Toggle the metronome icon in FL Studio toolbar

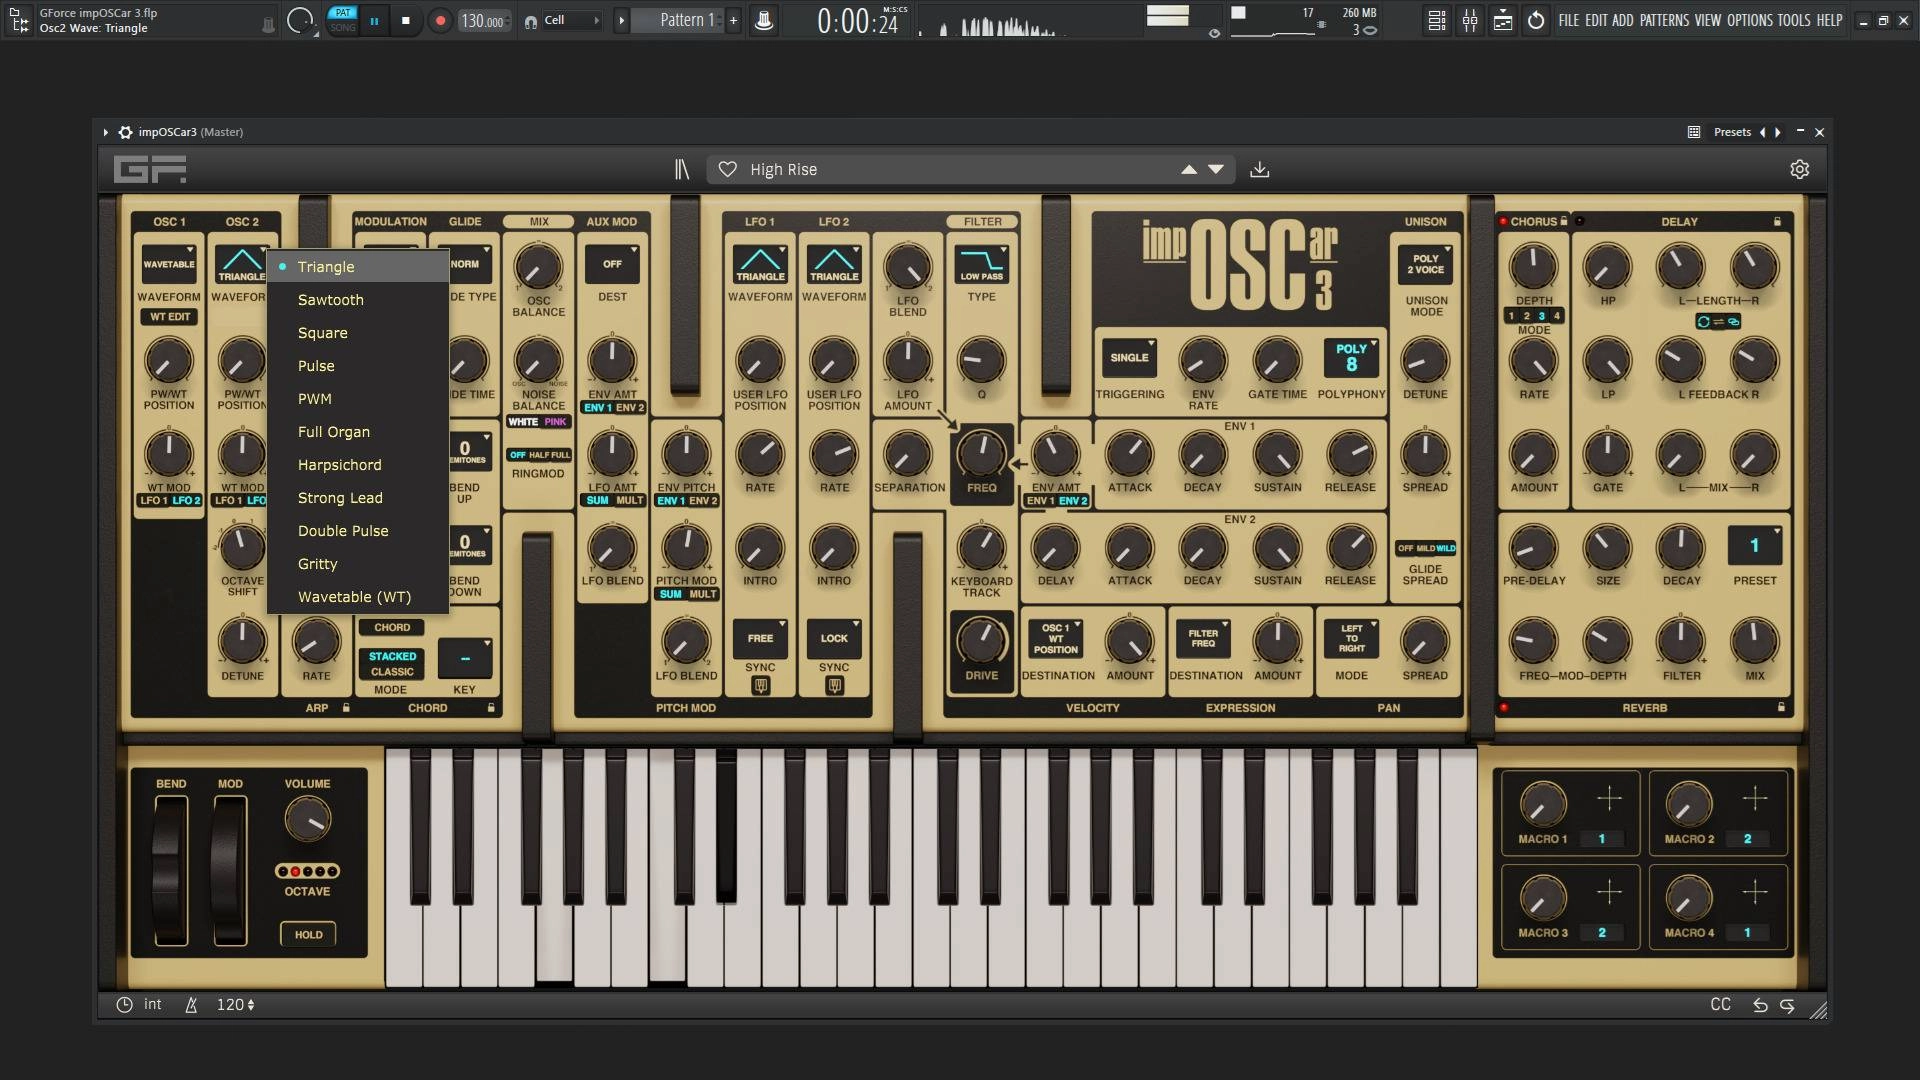tap(764, 20)
